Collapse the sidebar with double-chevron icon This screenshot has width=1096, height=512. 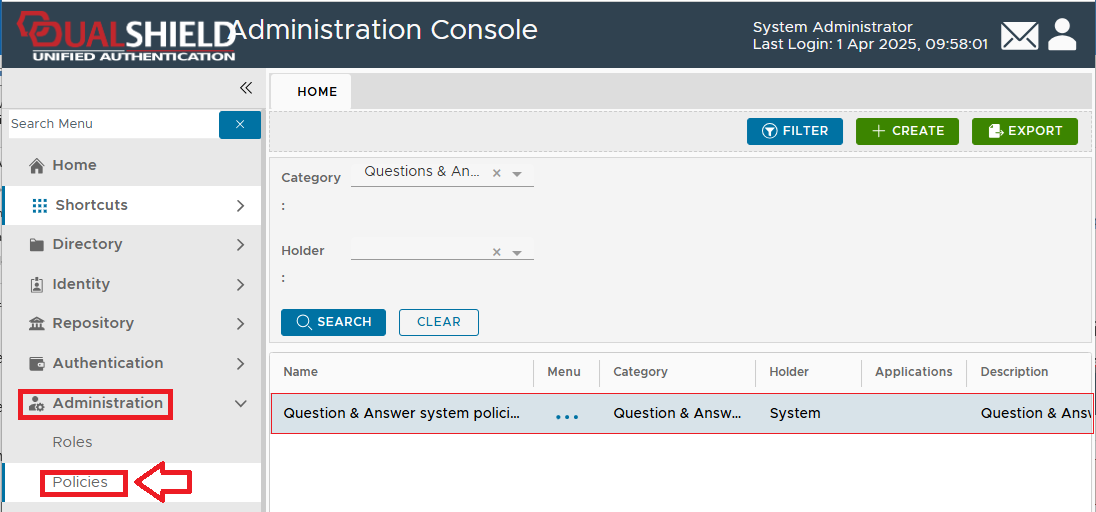tap(246, 88)
